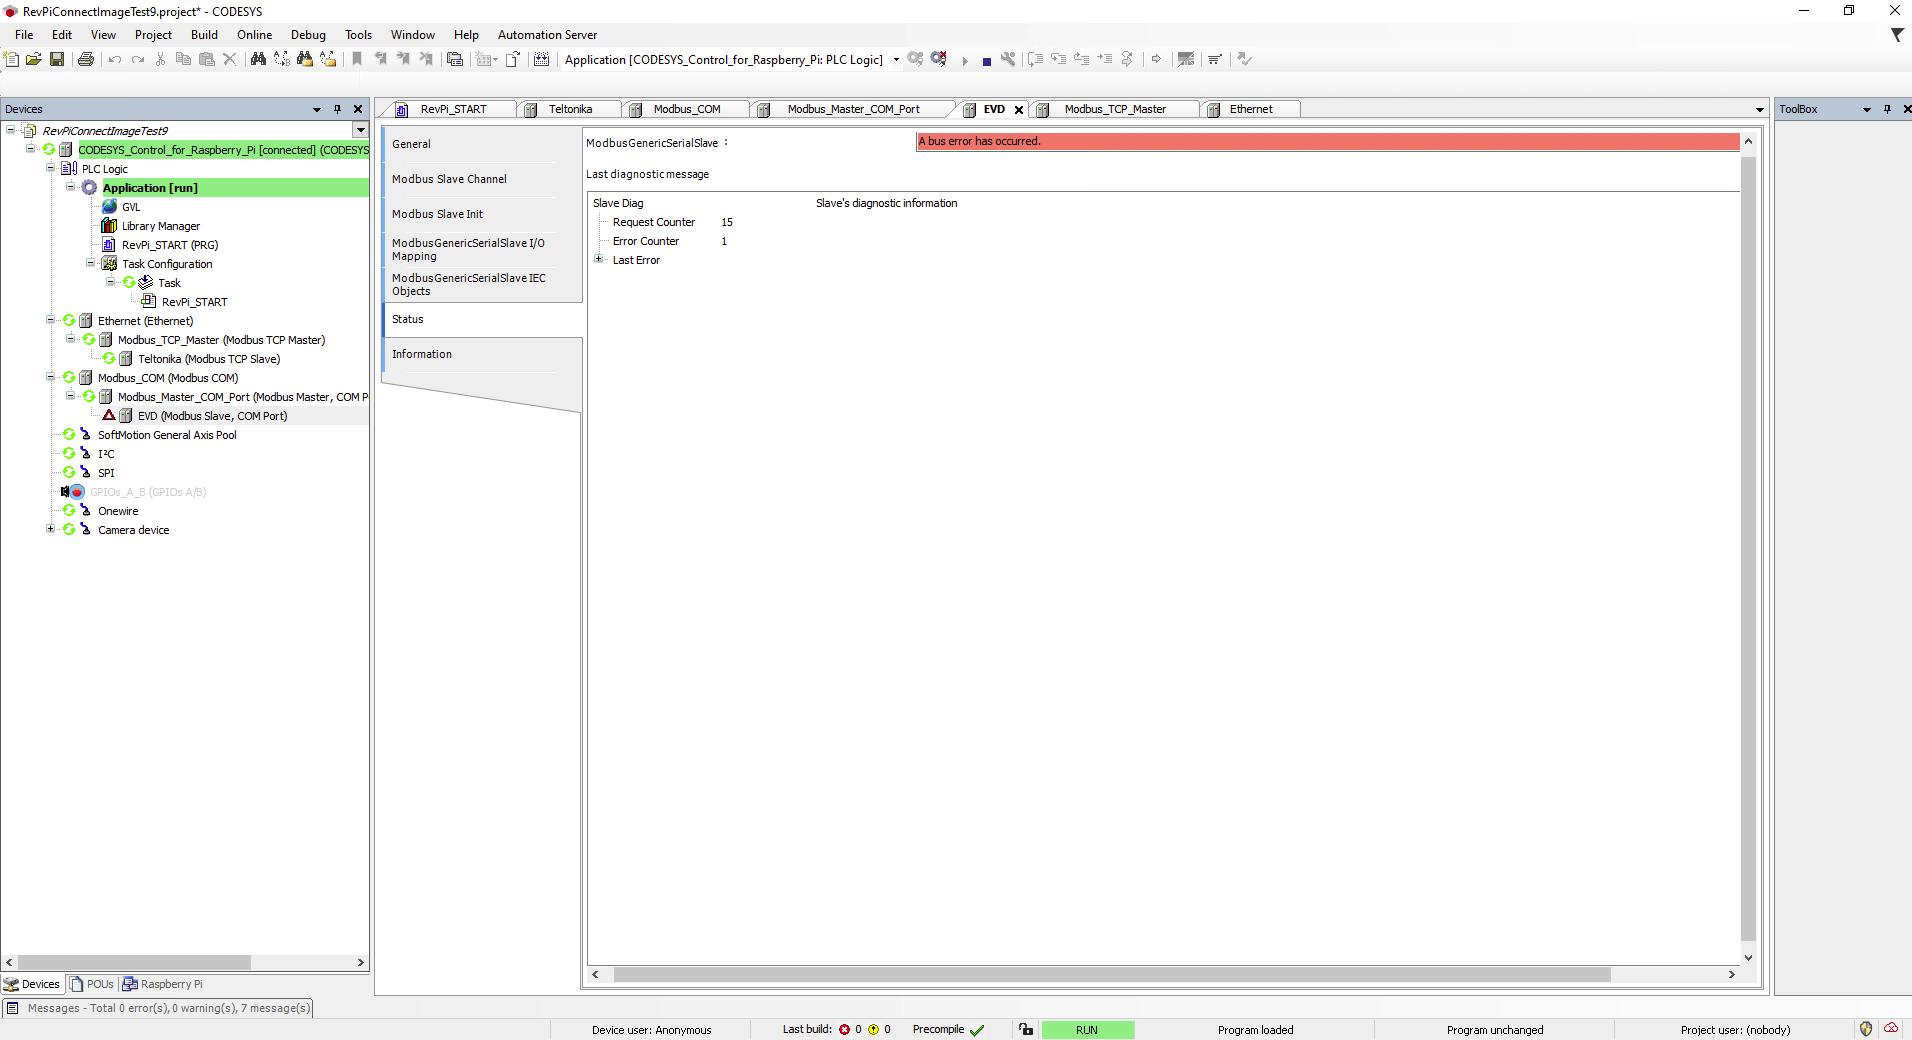
Task: Select Modbus_COM (Modbus COM) node
Action: [168, 378]
